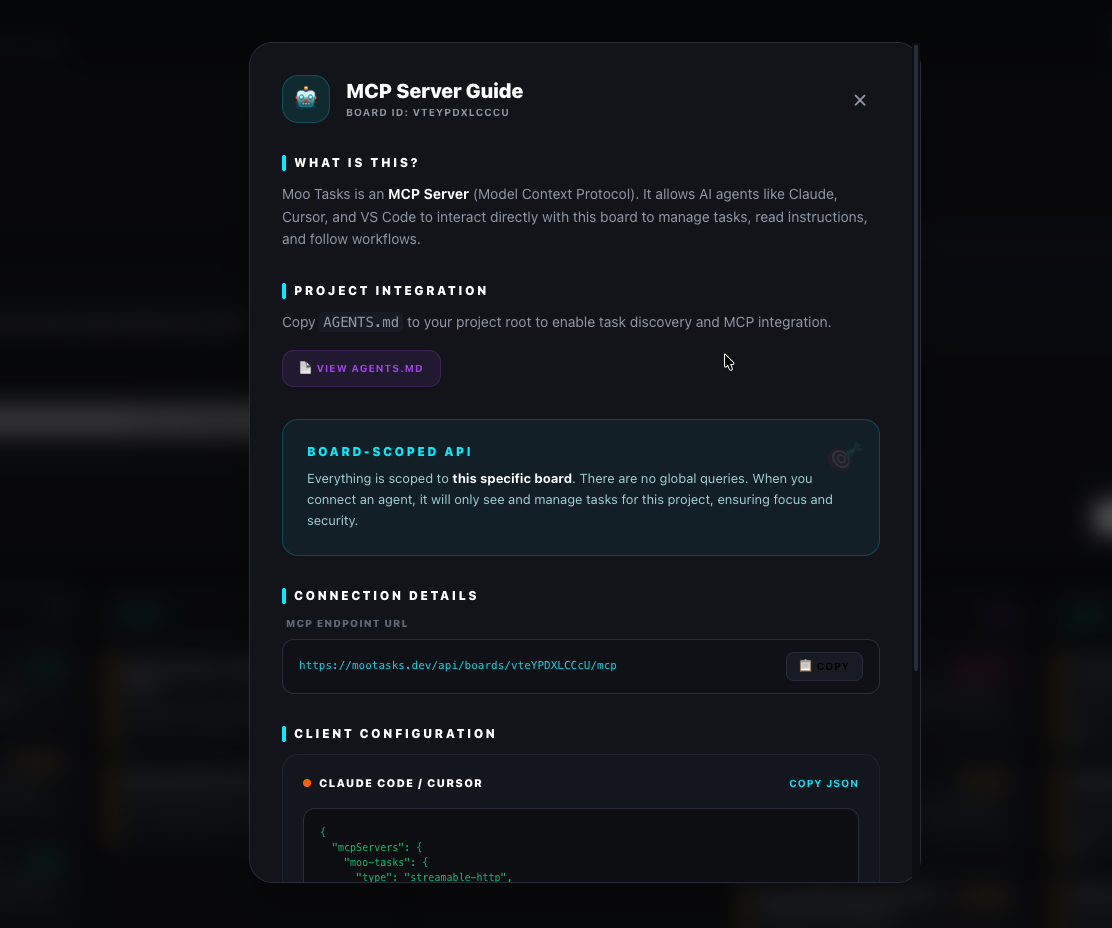Select the MCP endpoint URL text
The image size is (1112, 928).
click(458, 665)
